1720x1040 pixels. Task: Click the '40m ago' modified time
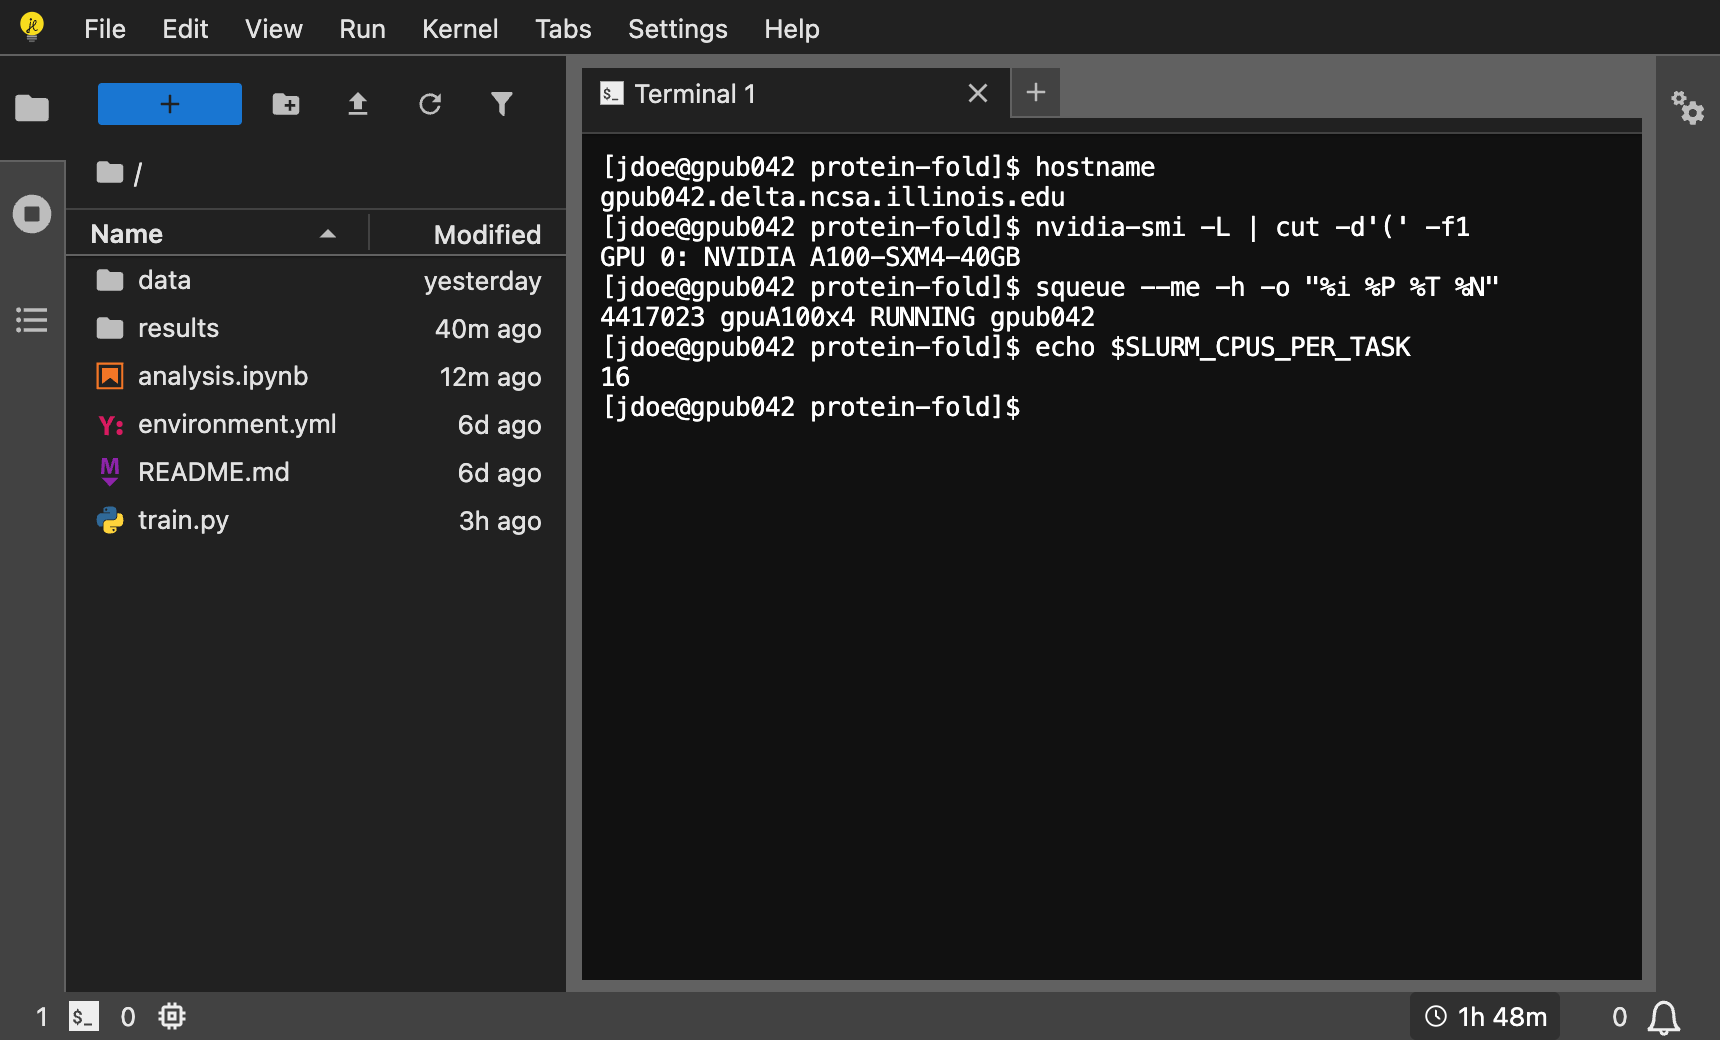tap(488, 329)
